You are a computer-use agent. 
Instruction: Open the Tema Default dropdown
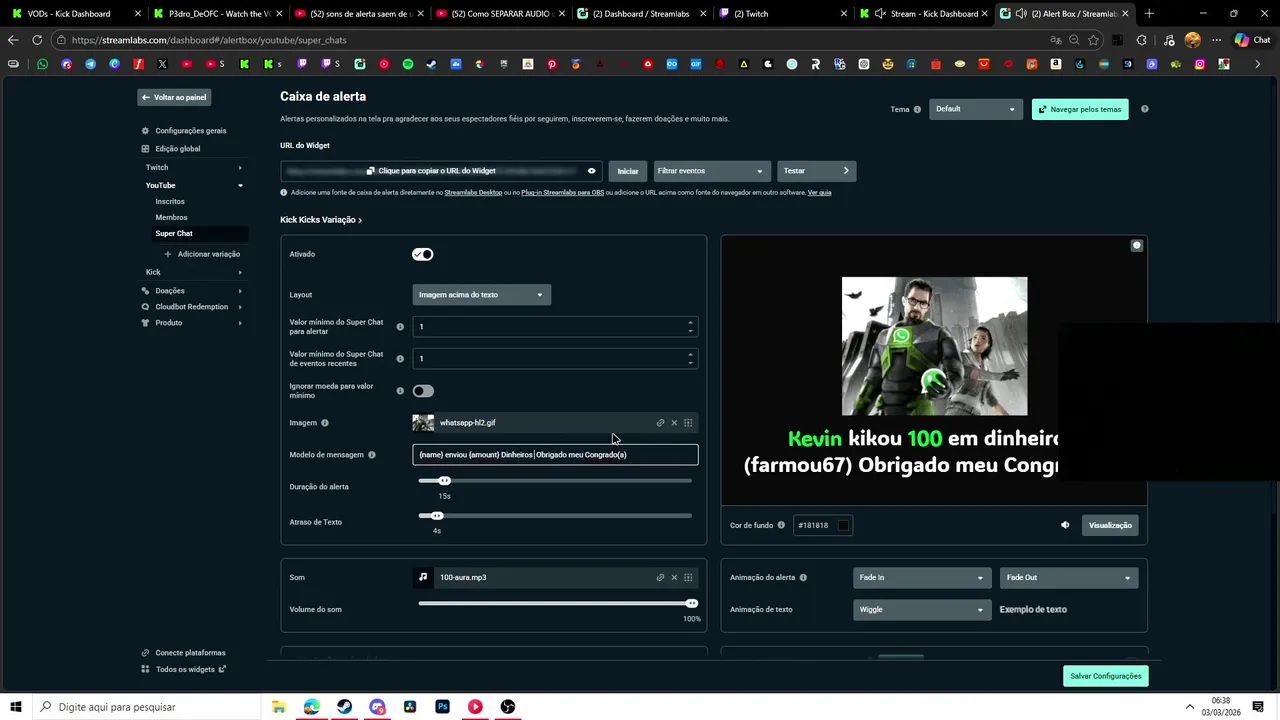975,109
